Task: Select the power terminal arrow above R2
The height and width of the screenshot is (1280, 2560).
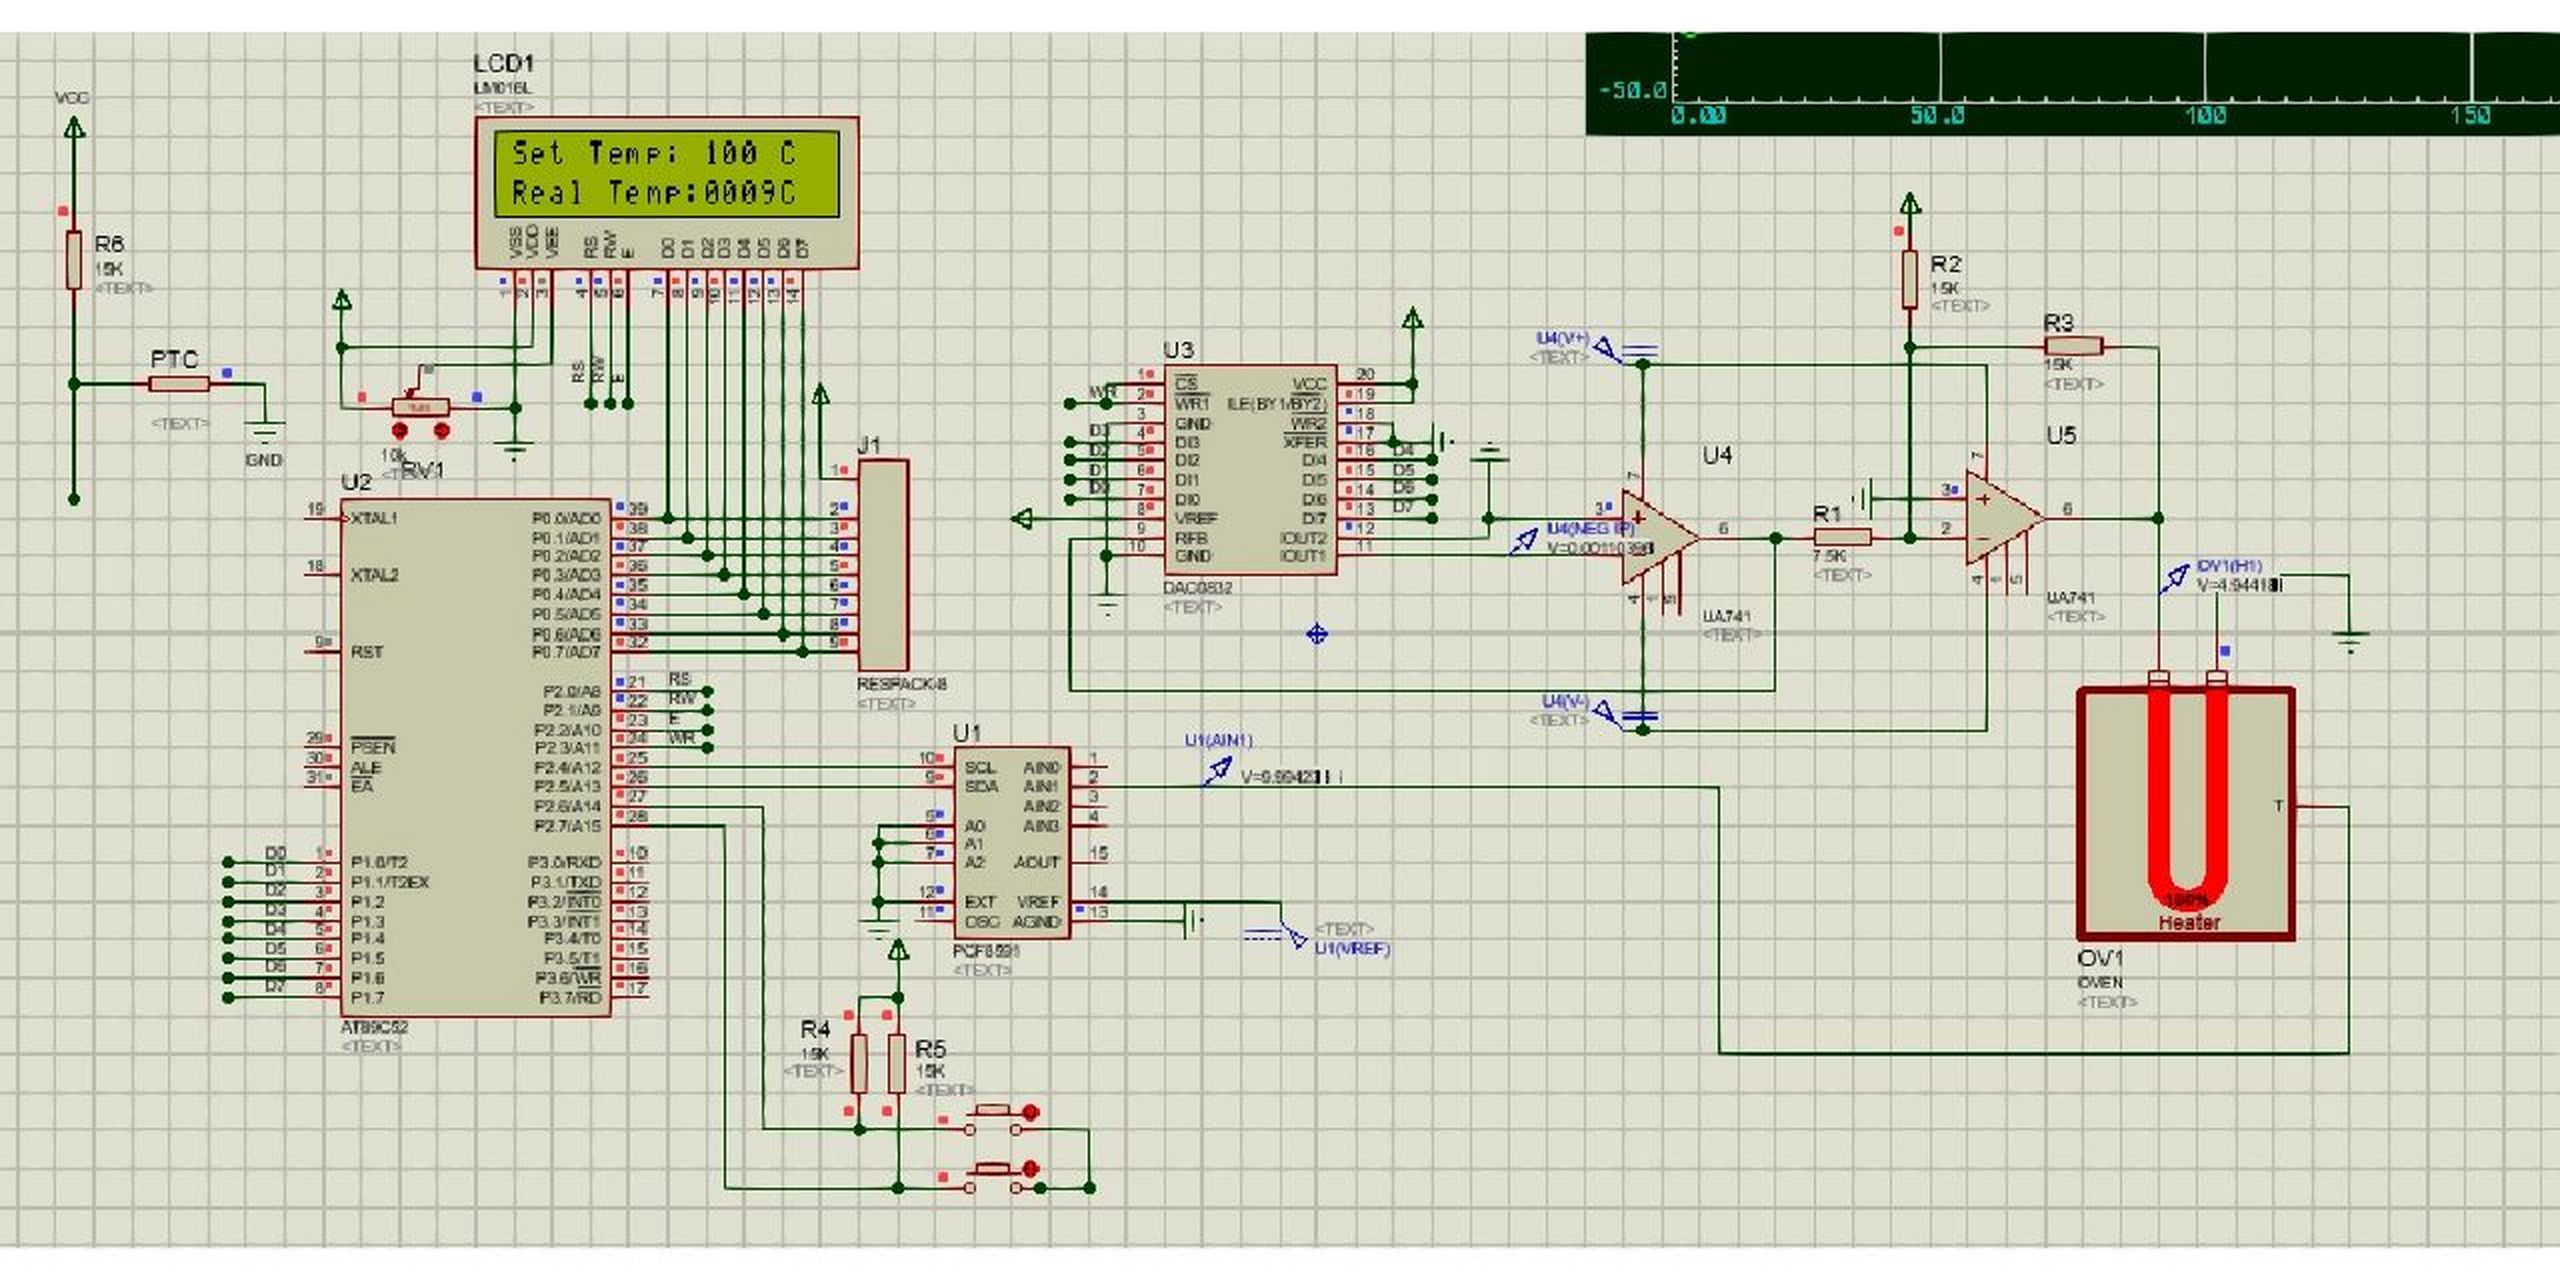Action: (x=1910, y=204)
